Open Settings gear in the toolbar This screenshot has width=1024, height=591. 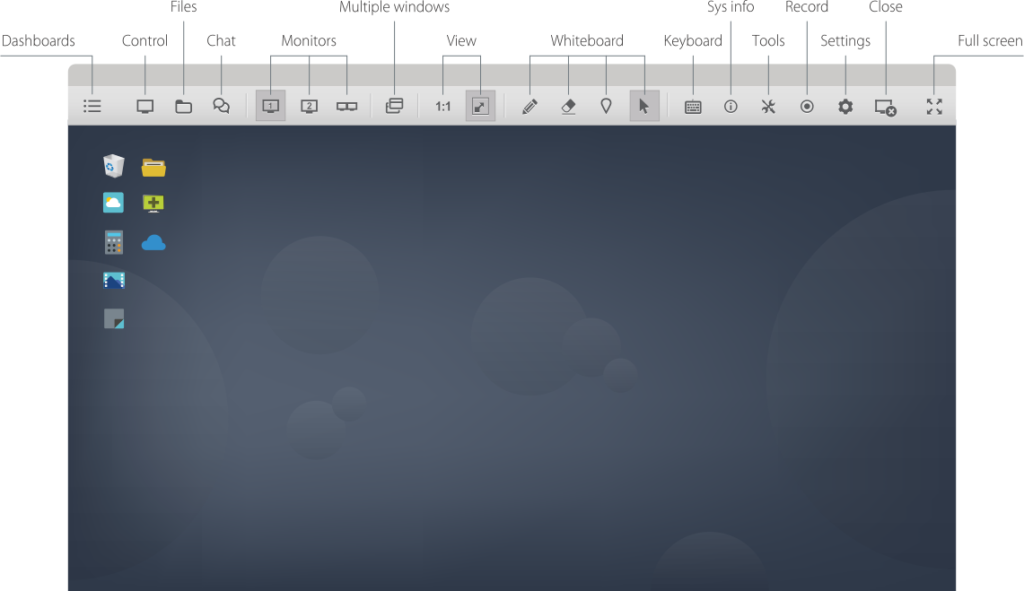coord(846,106)
